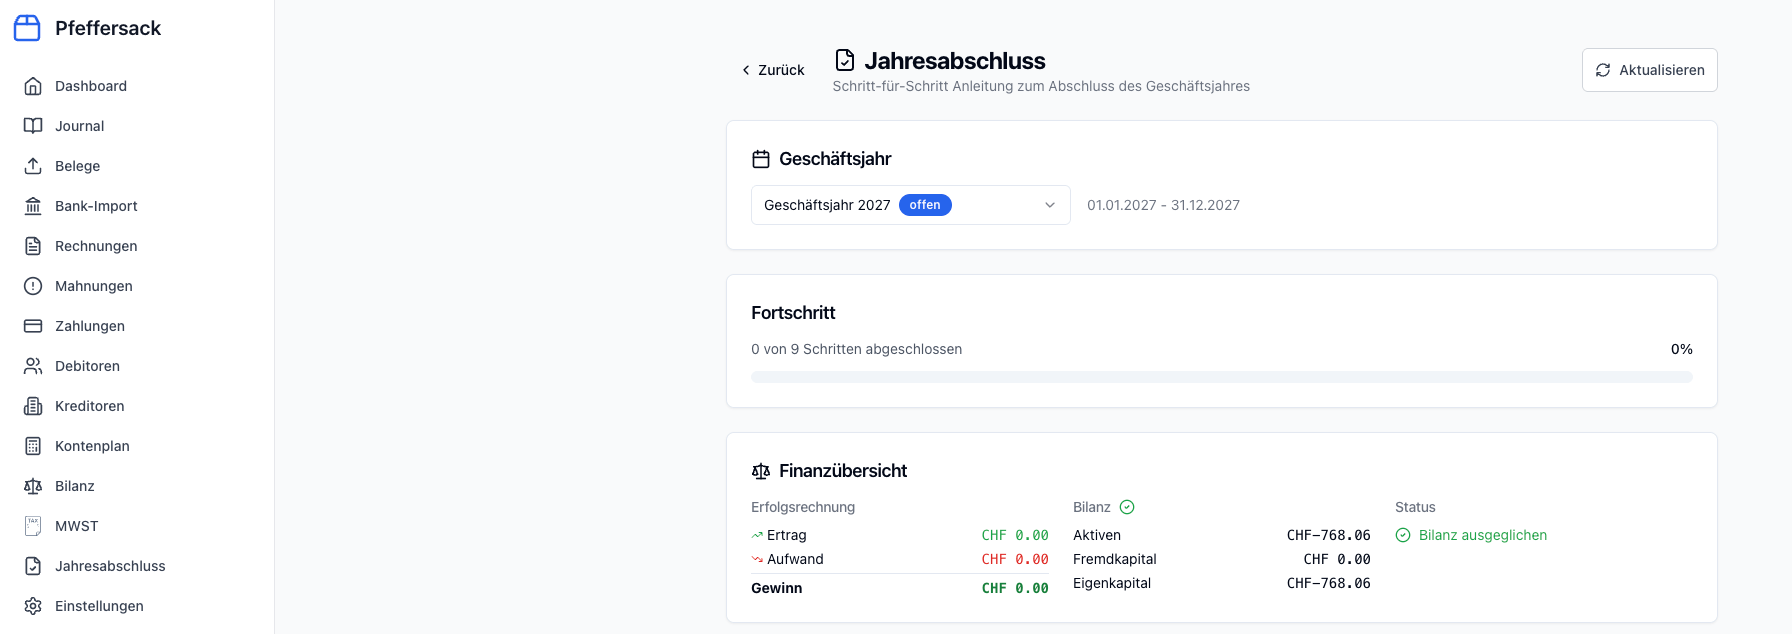Click the Fortschritt progress bar
Viewport: 1792px width, 634px height.
coord(1221,377)
